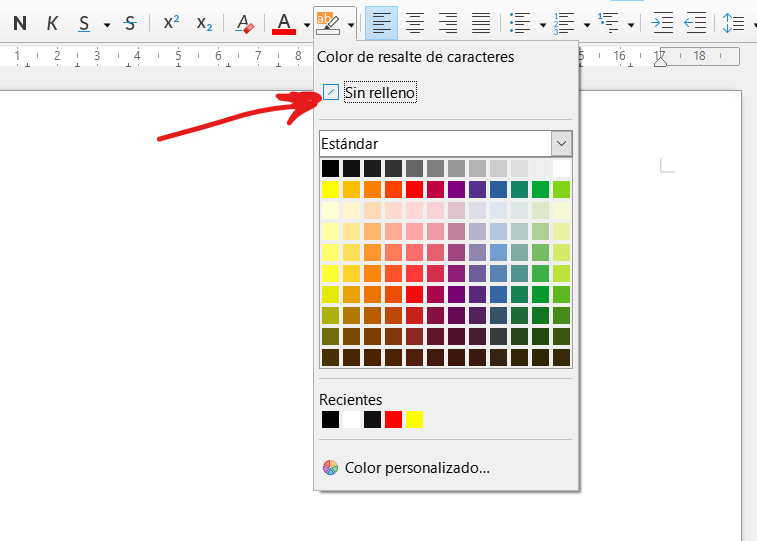This screenshot has height=541, width=757.
Task: Open the Estándar palette dropdown
Action: (x=561, y=144)
